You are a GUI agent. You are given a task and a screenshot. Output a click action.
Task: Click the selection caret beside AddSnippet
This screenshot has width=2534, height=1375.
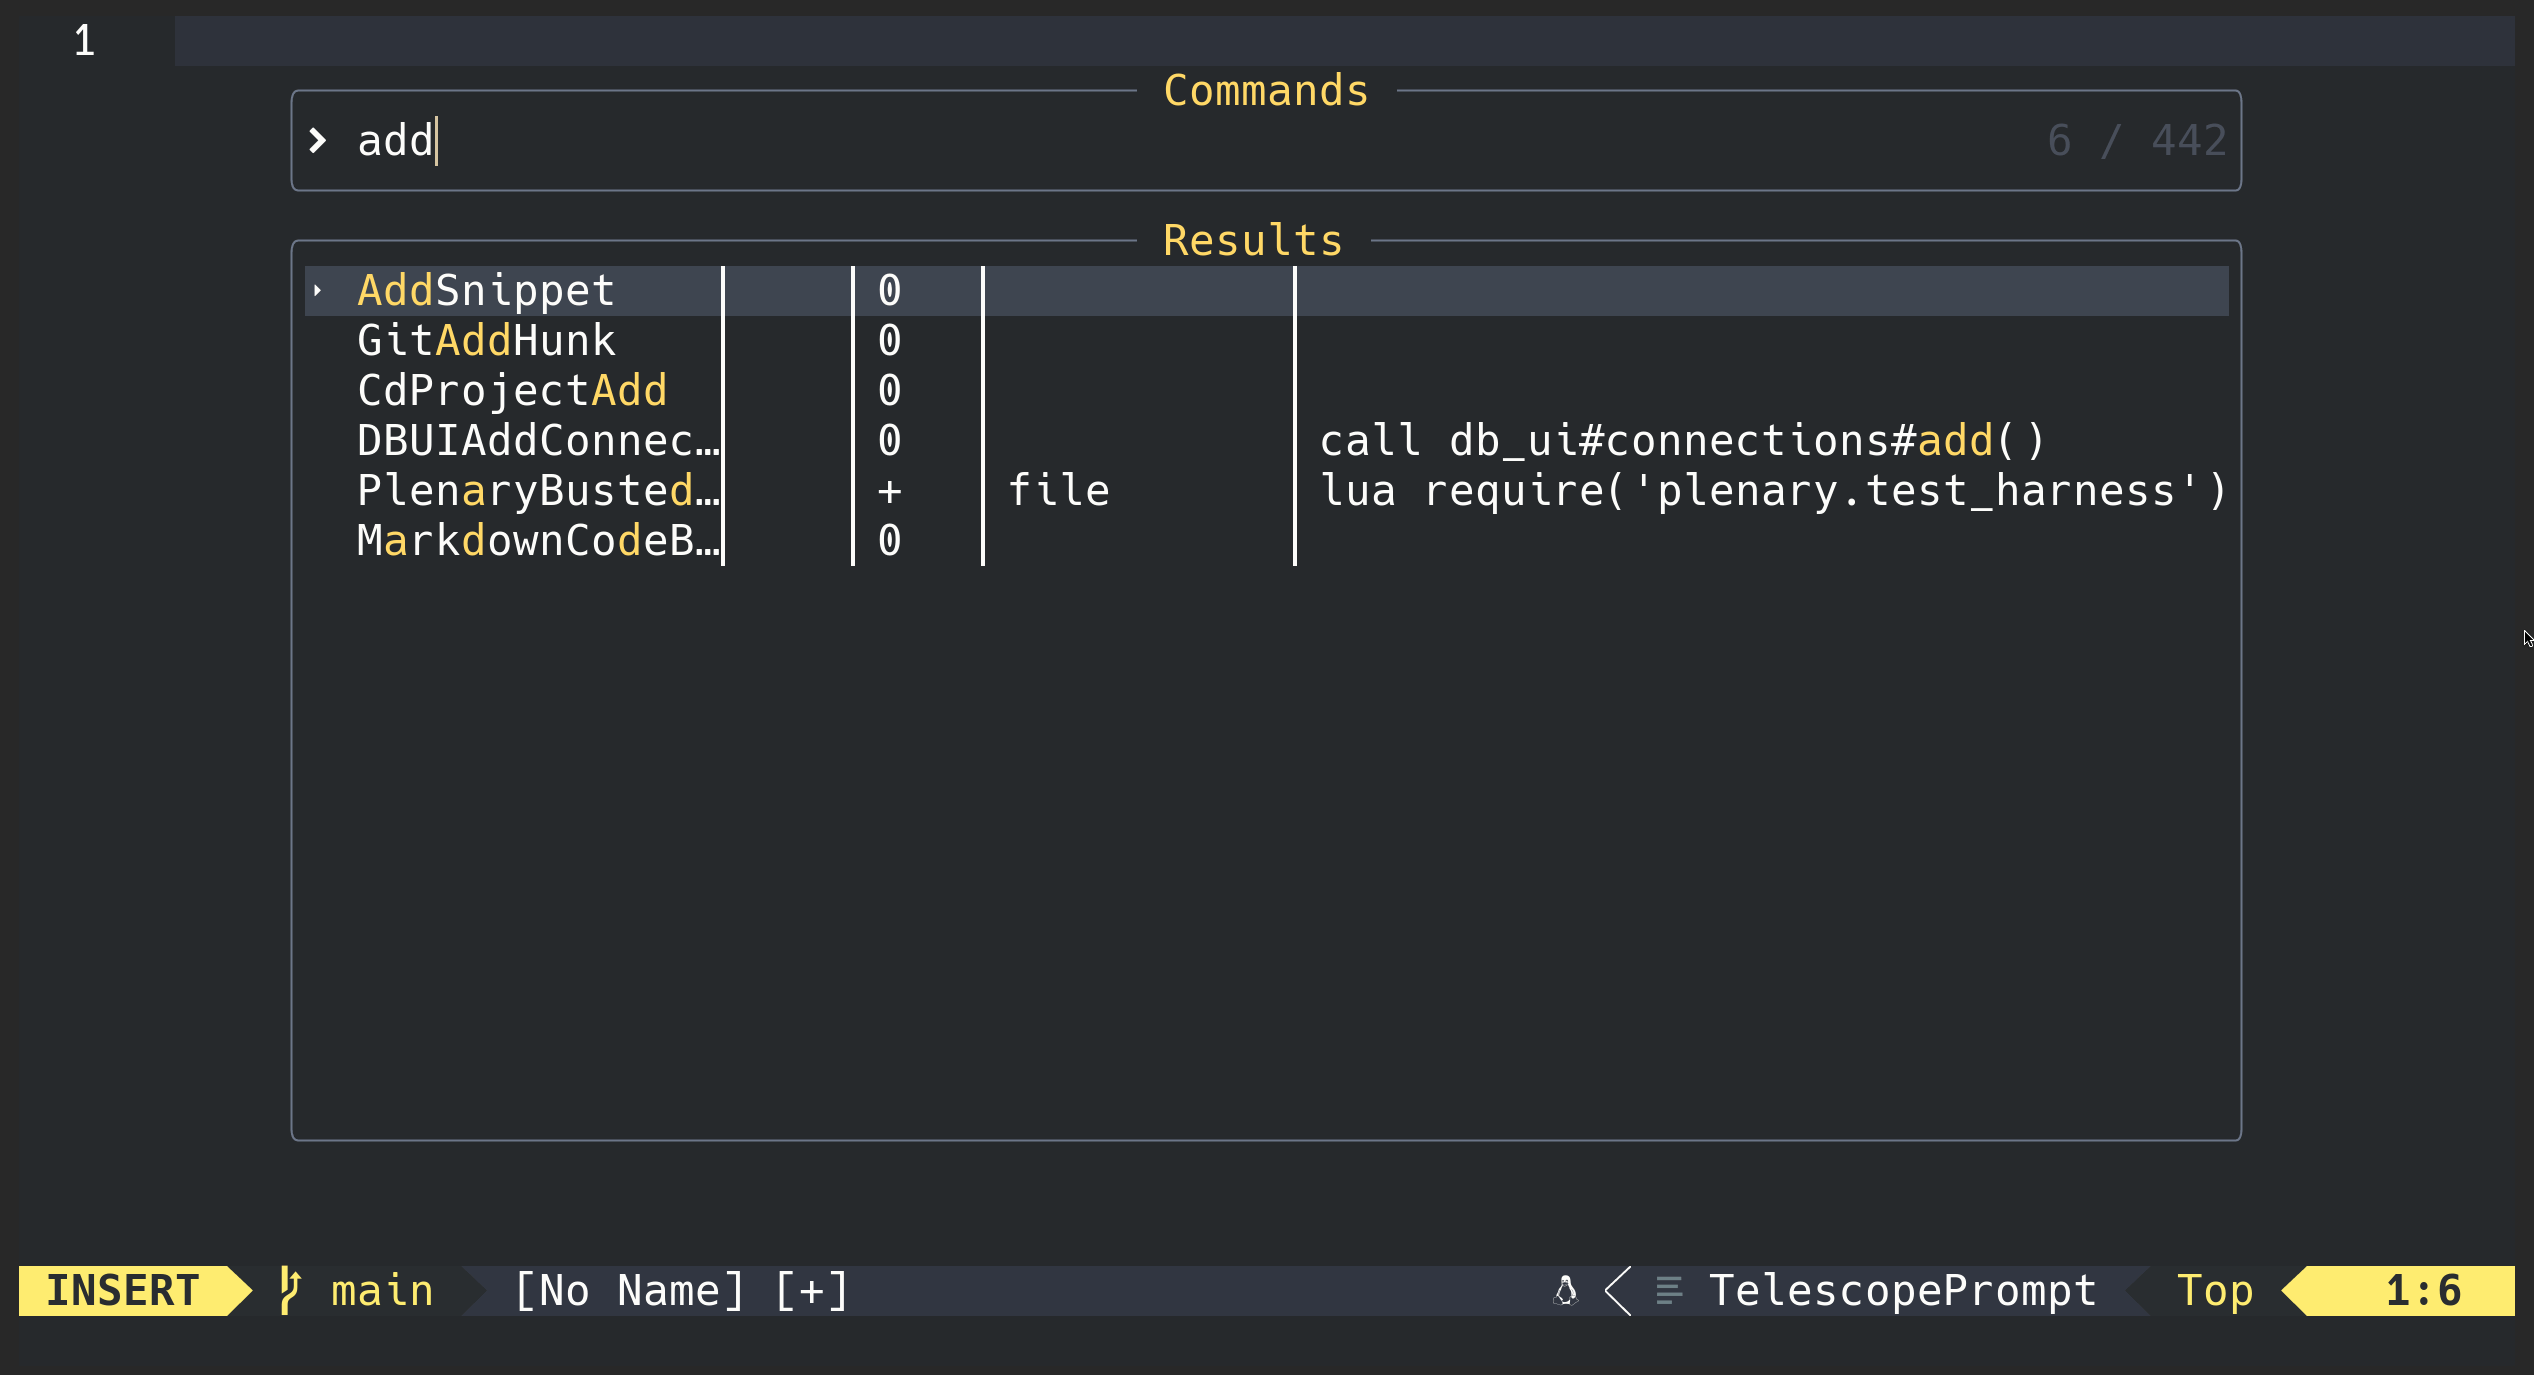318,290
